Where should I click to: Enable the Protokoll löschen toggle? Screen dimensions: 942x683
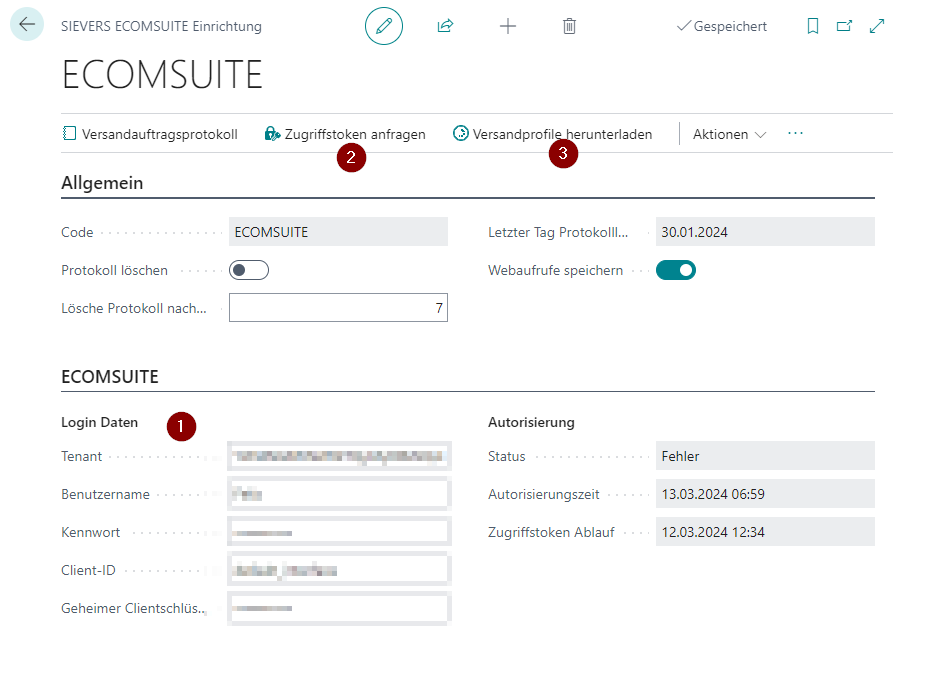tap(249, 270)
